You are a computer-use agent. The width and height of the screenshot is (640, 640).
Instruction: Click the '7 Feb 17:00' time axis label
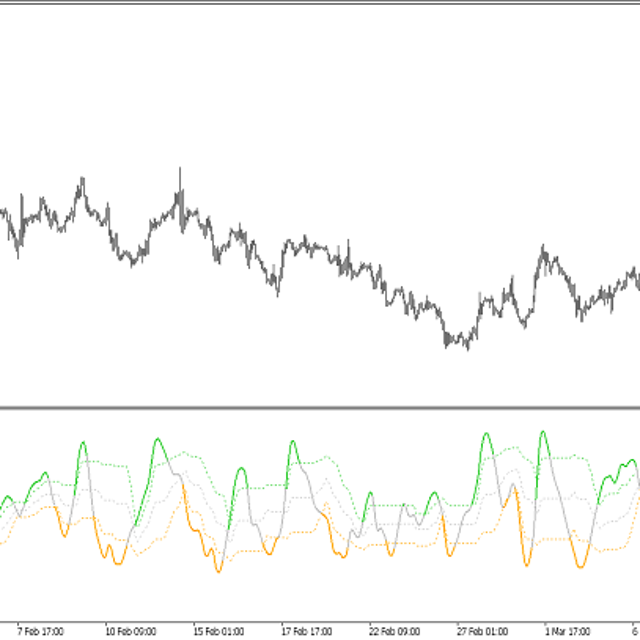[x=40, y=631]
